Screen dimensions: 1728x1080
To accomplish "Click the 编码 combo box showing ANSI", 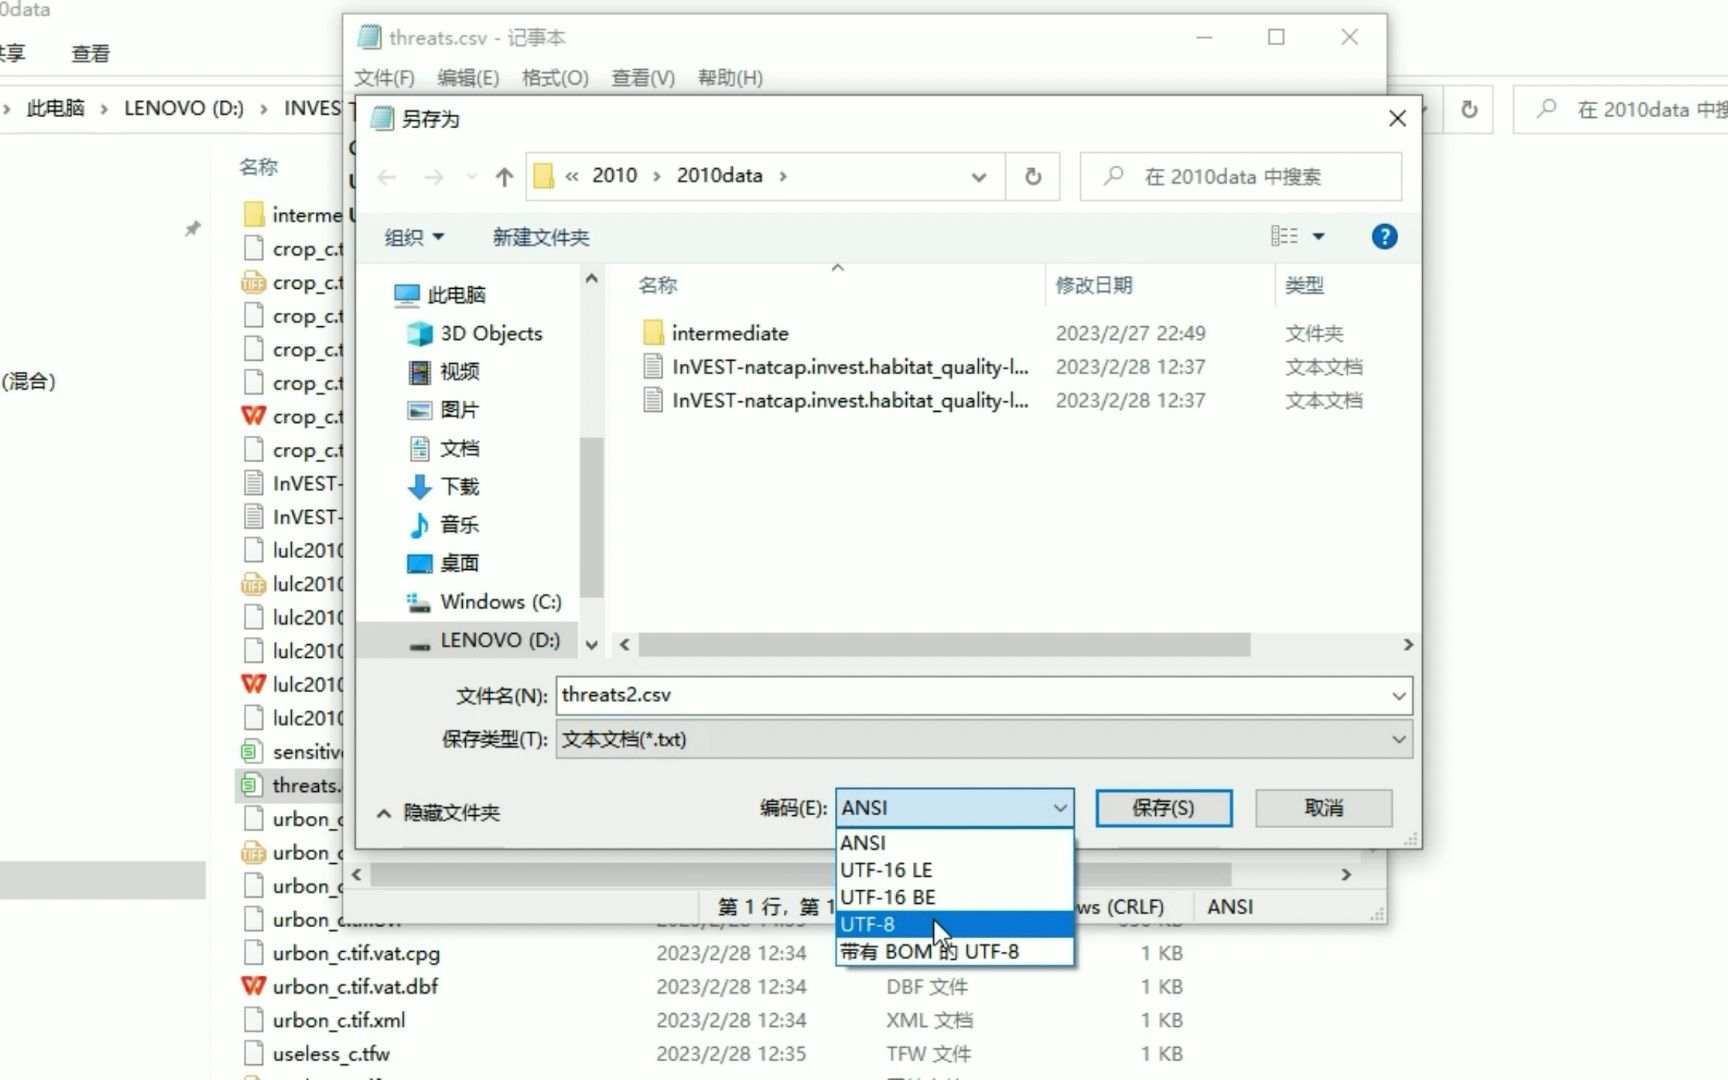I will [x=955, y=808].
